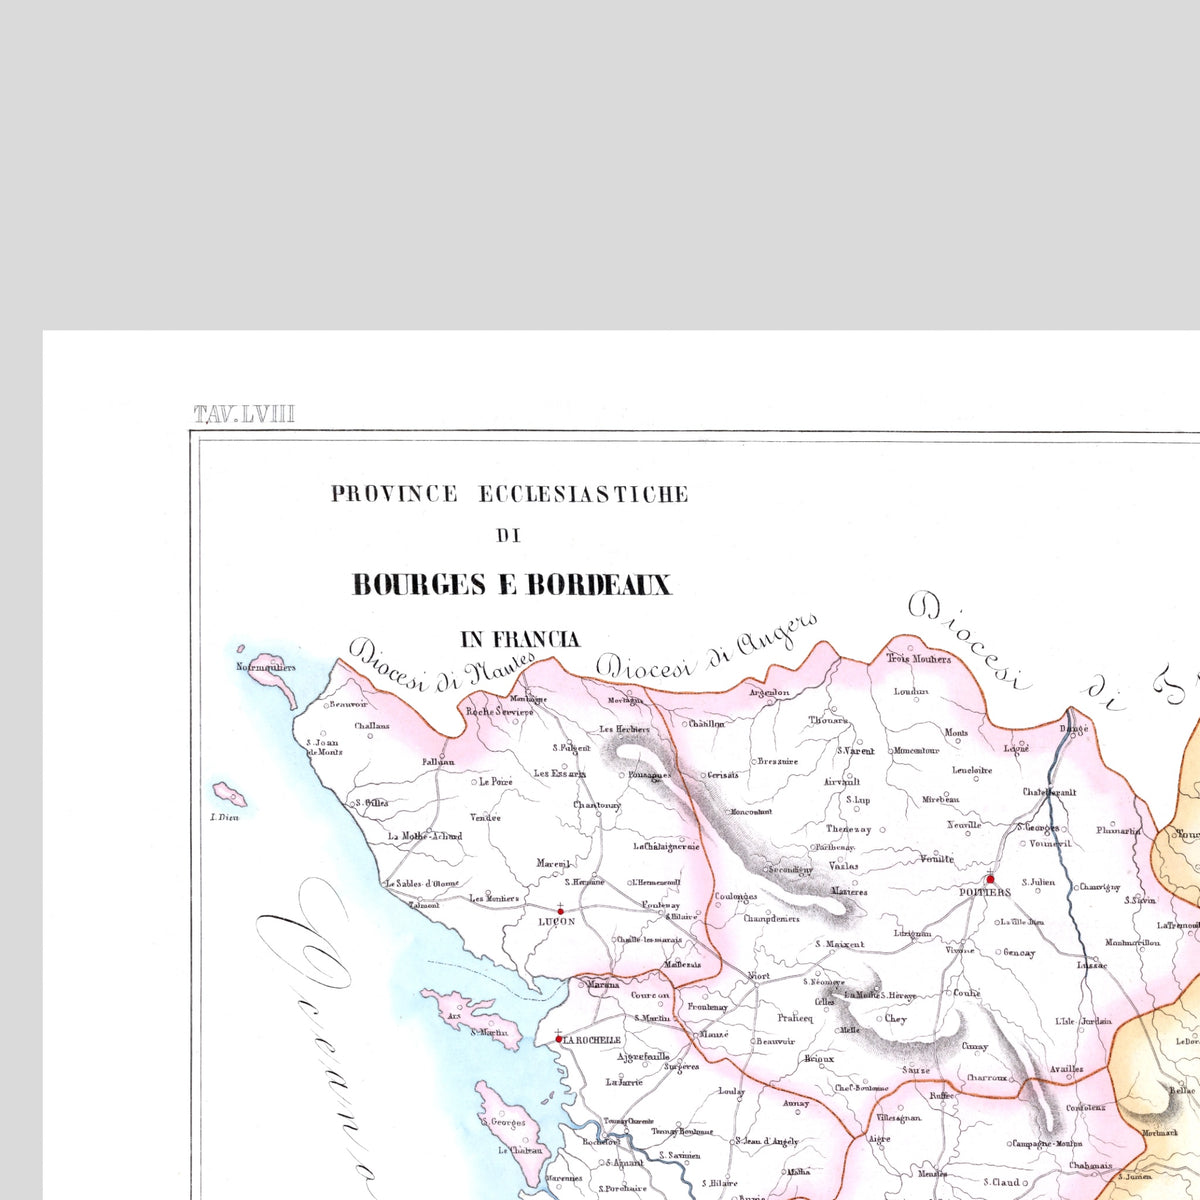Click the 'Confolens' town label
Image resolution: width=1200 pixels, height=1200 pixels.
1086,1108
